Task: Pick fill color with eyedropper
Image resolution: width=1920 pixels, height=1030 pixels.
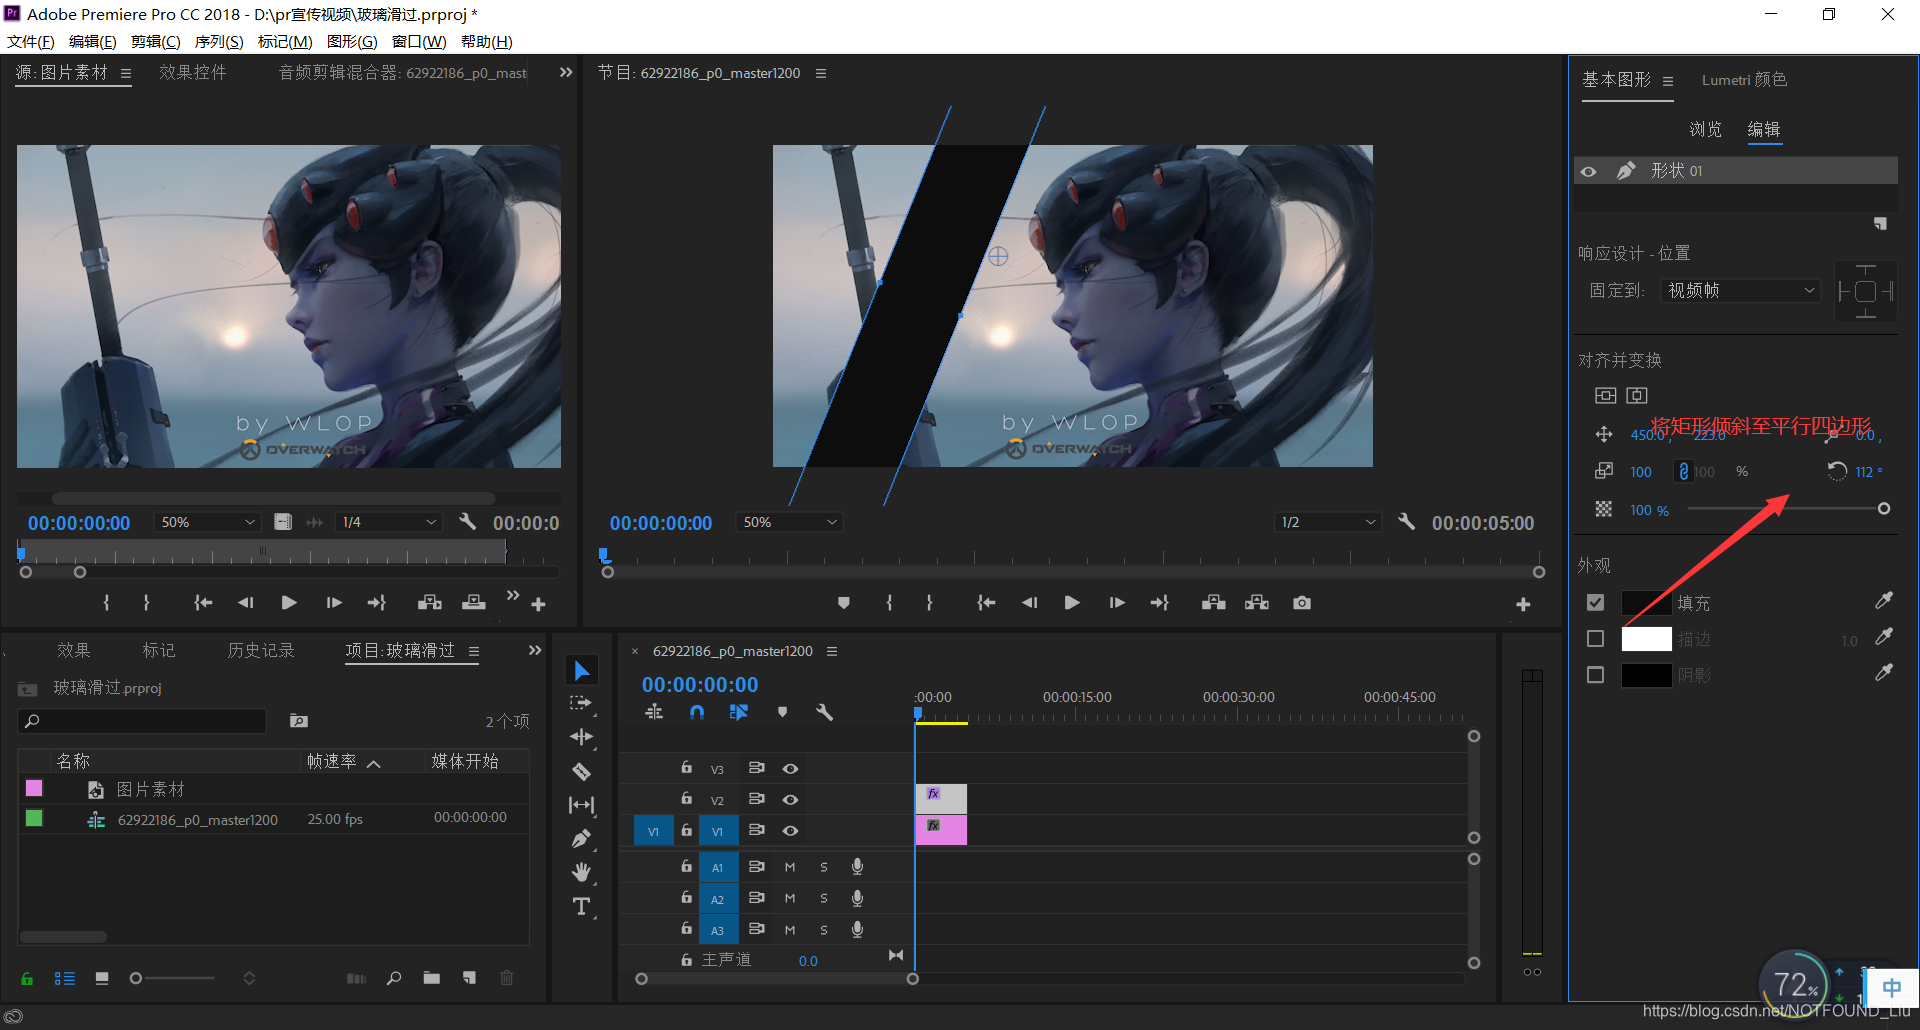Action: [1884, 601]
